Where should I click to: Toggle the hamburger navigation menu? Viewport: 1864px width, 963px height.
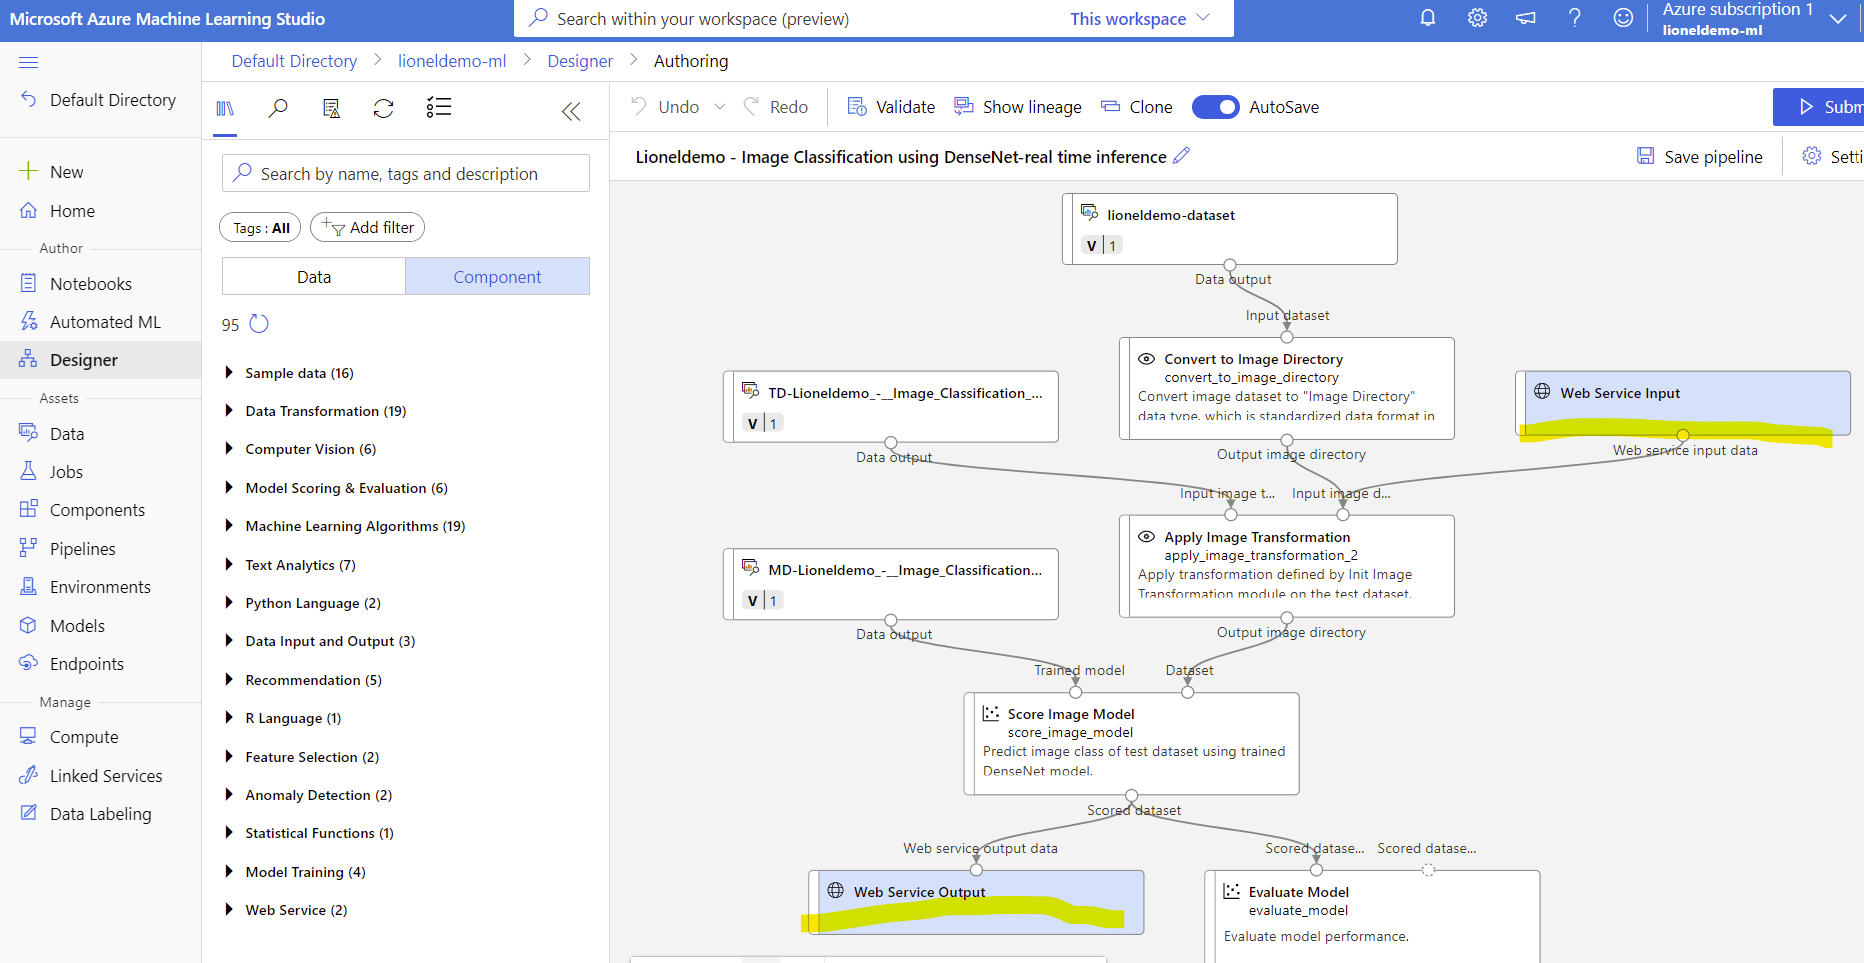[28, 62]
